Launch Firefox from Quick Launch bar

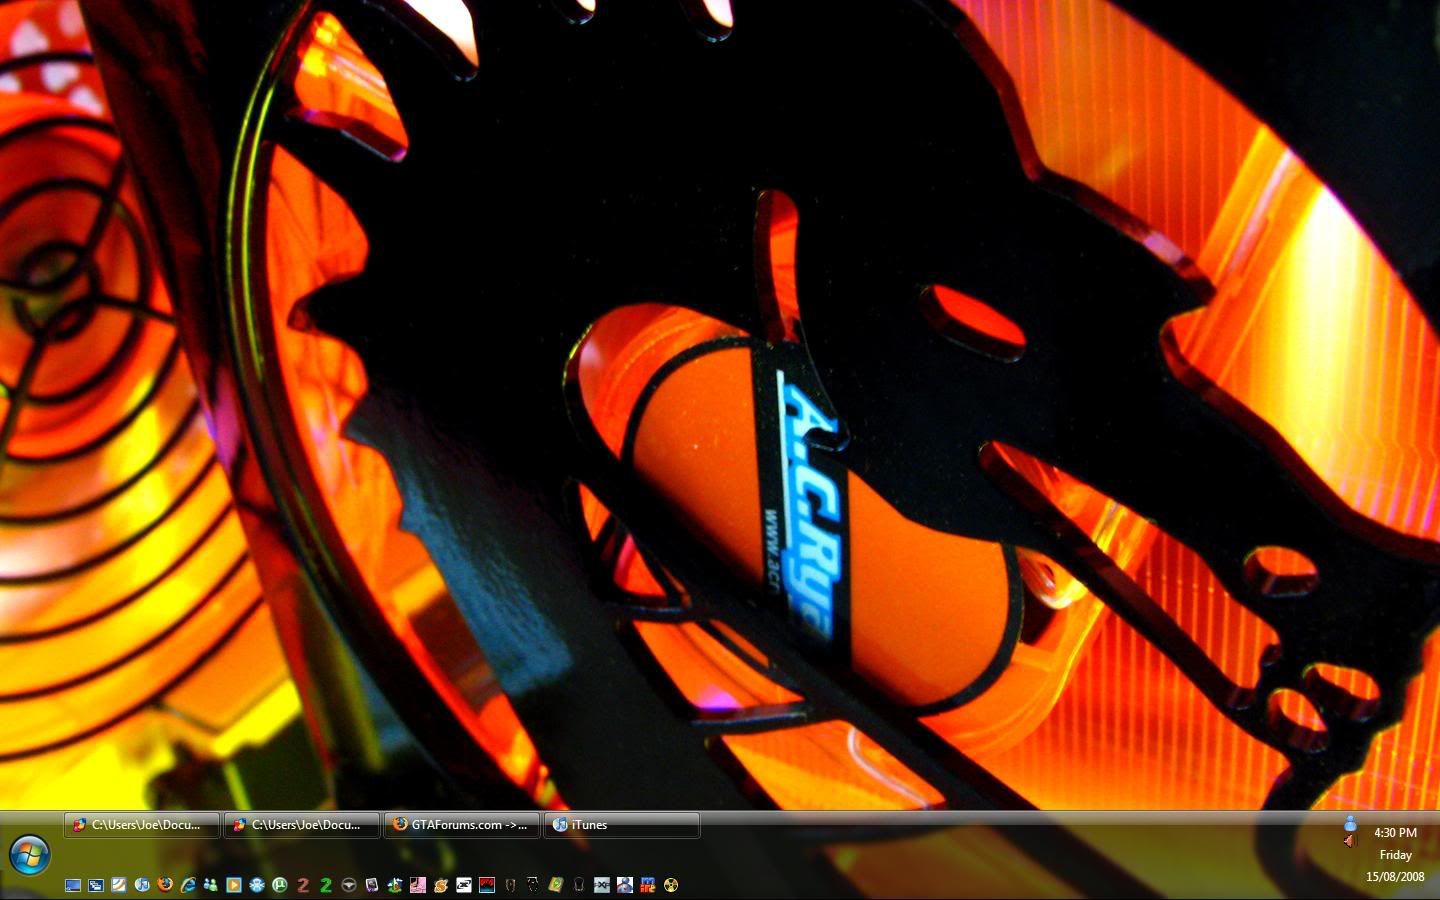point(165,885)
